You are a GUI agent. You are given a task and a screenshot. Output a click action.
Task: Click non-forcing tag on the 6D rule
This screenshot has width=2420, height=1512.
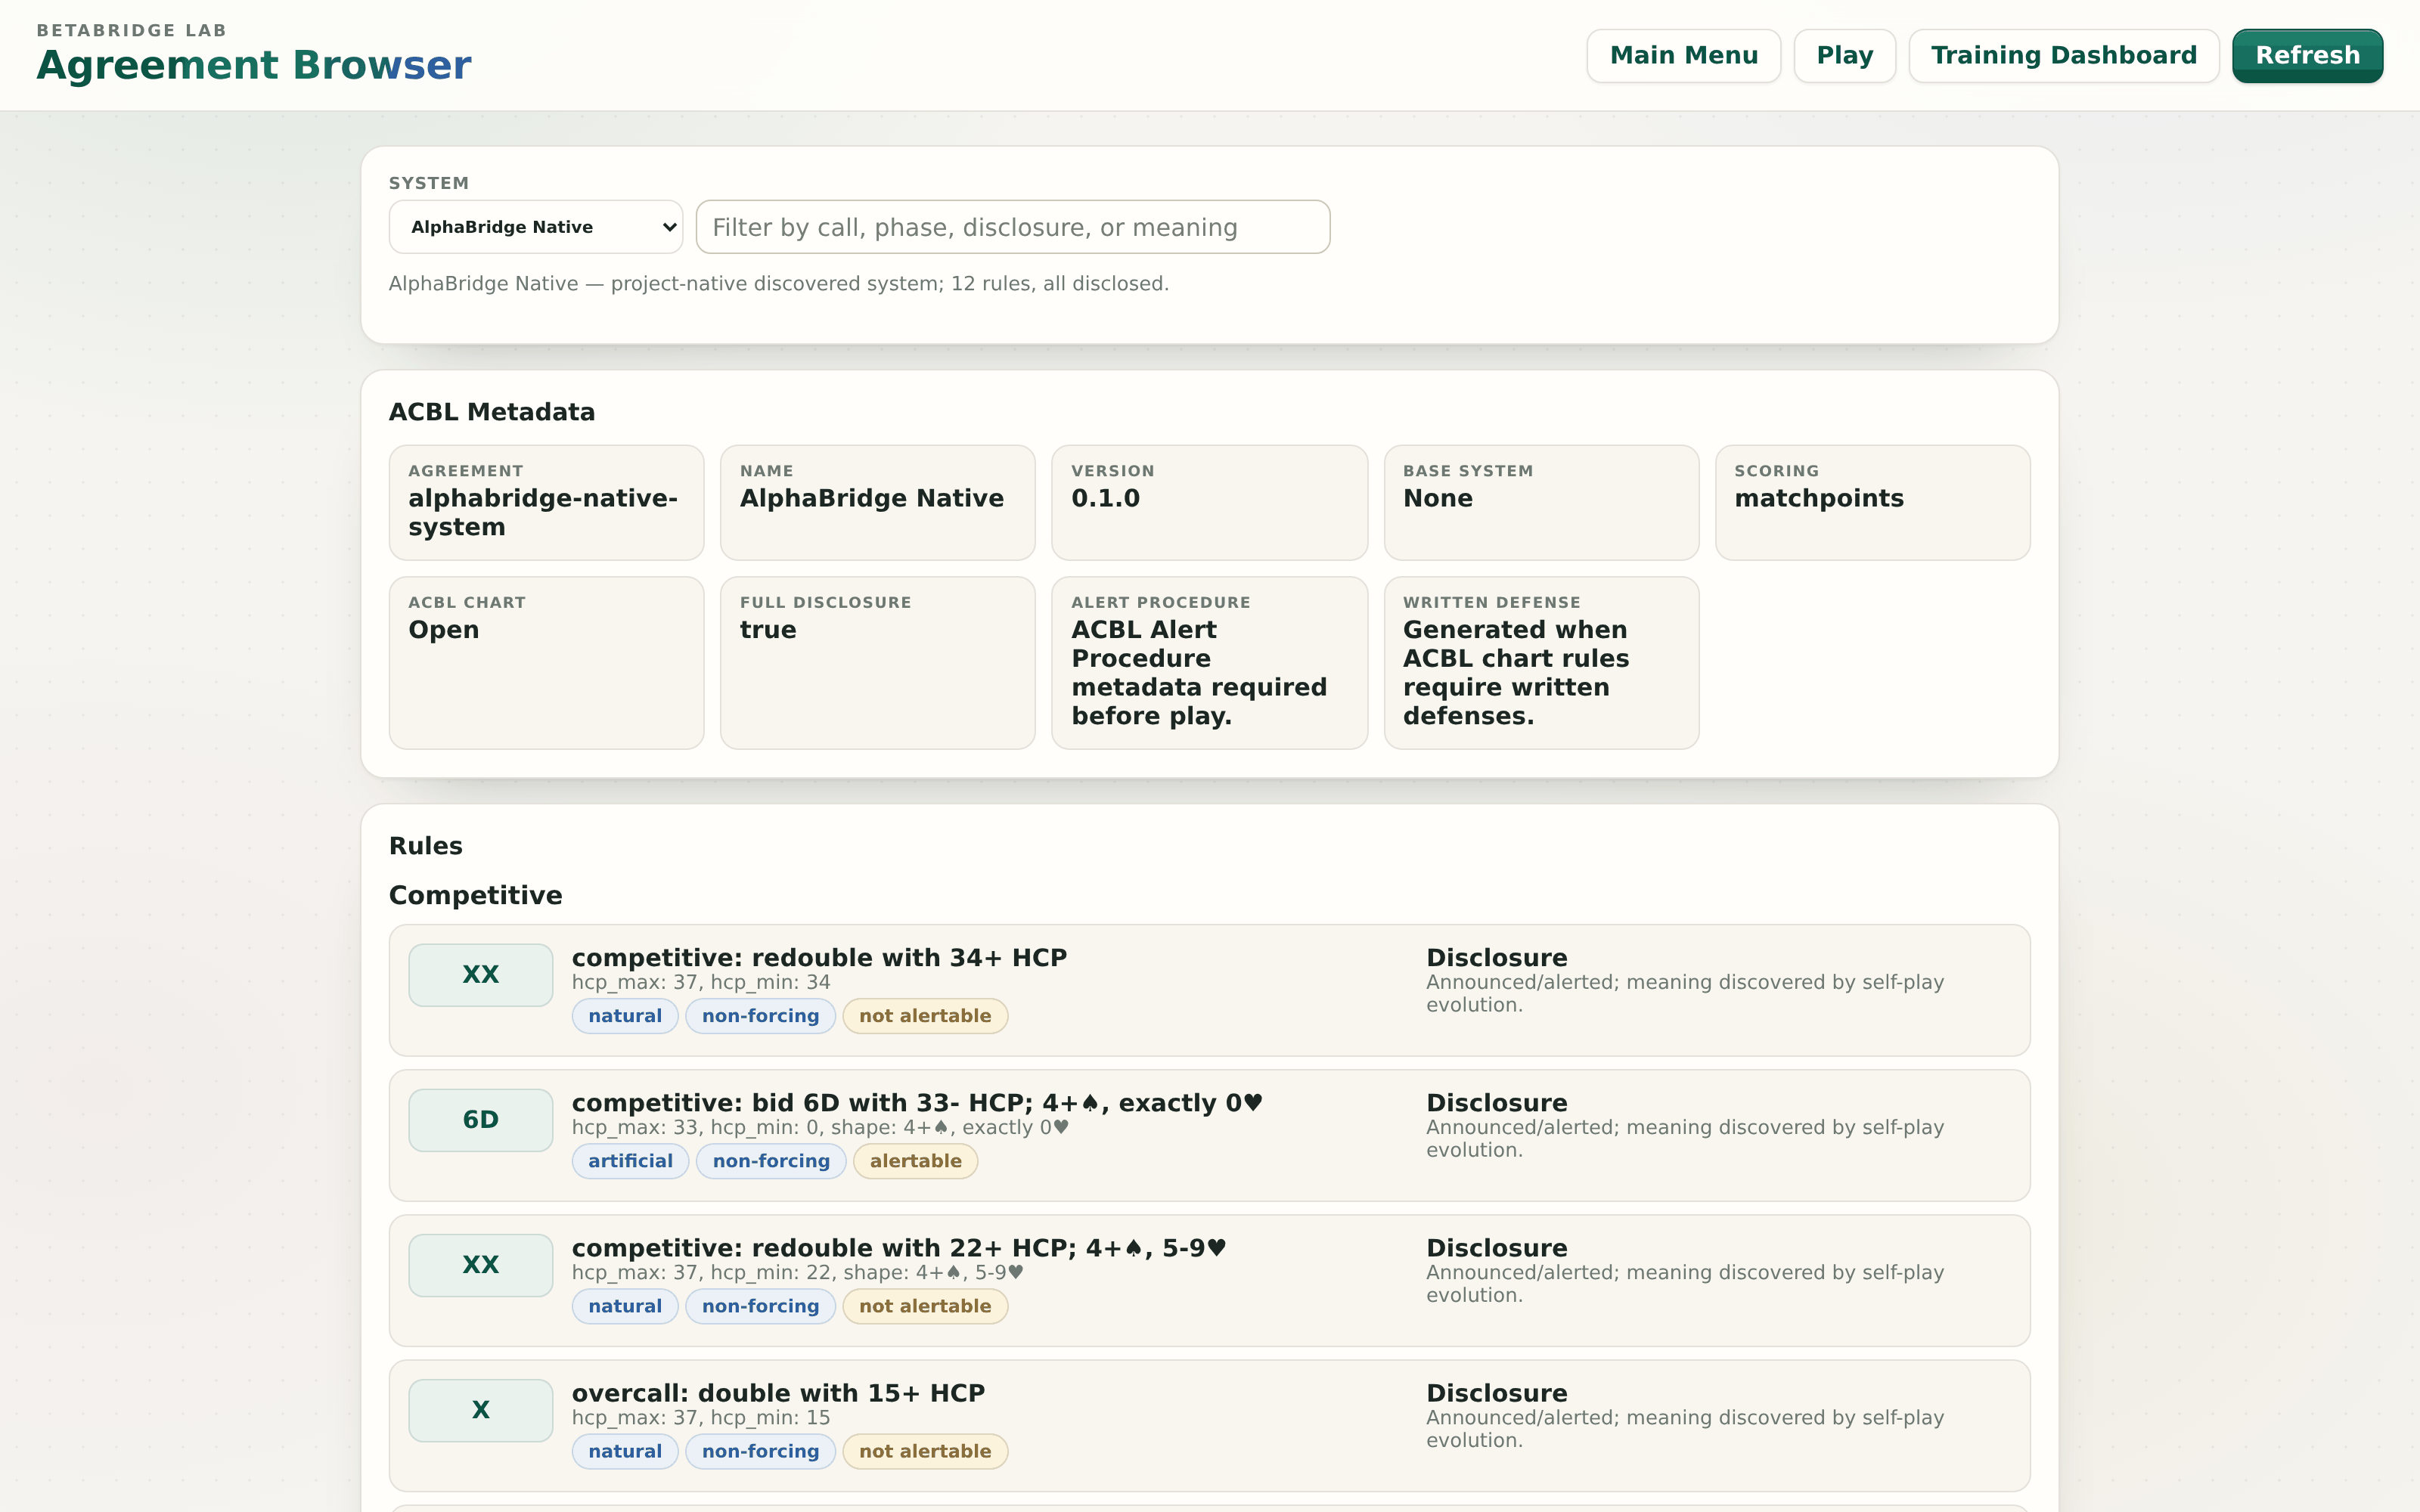tap(771, 1161)
